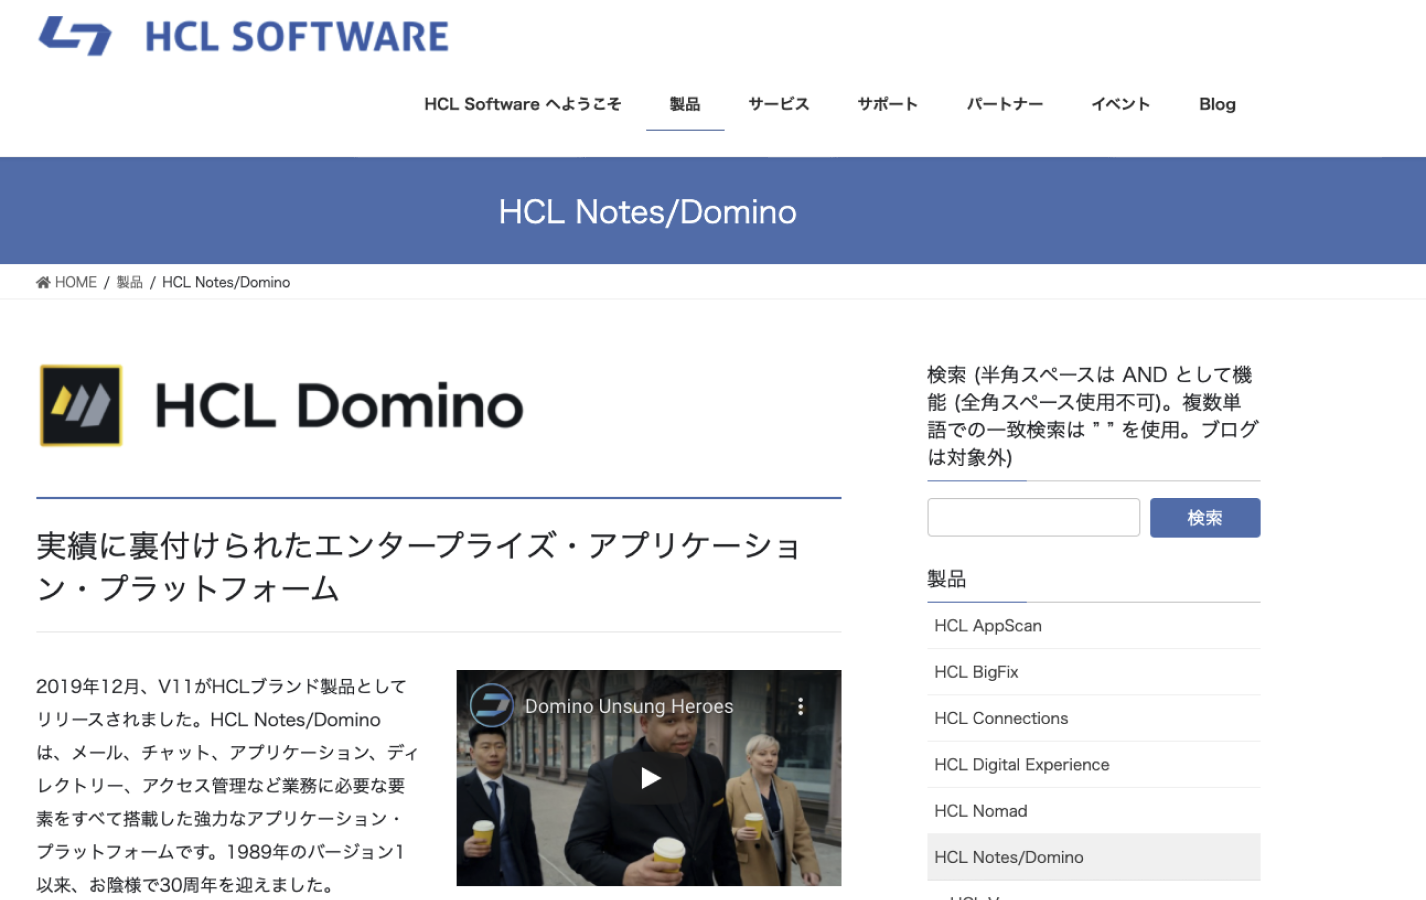The width and height of the screenshot is (1426, 900).
Task: Open the サポート menu
Action: click(887, 104)
